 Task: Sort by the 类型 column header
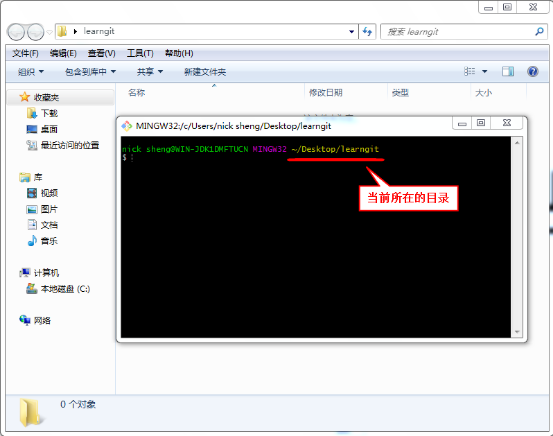point(400,93)
